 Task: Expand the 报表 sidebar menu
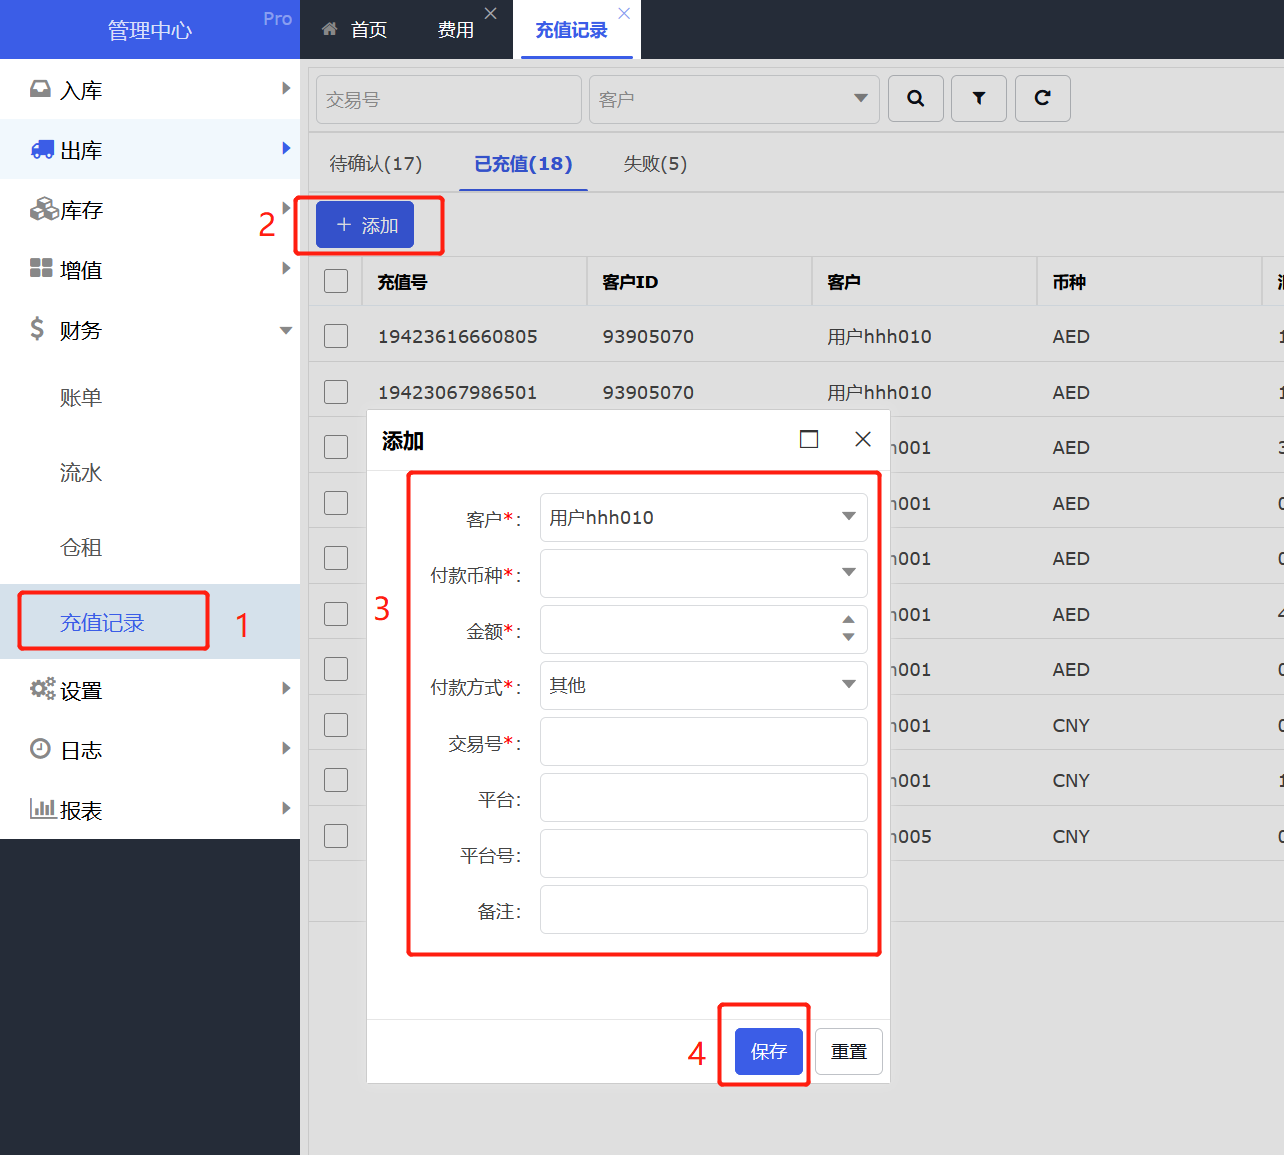(286, 809)
